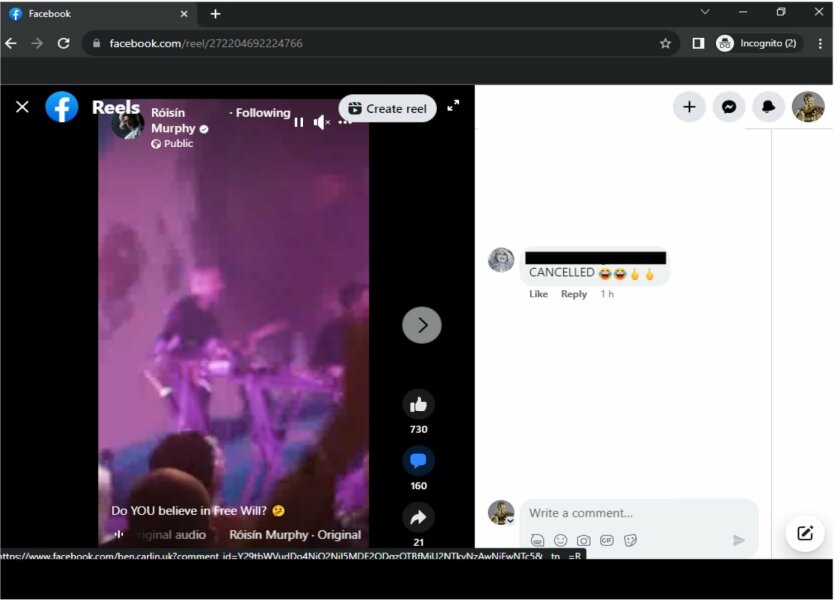Insert an emoji in the comment
835x600 pixels.
[560, 541]
